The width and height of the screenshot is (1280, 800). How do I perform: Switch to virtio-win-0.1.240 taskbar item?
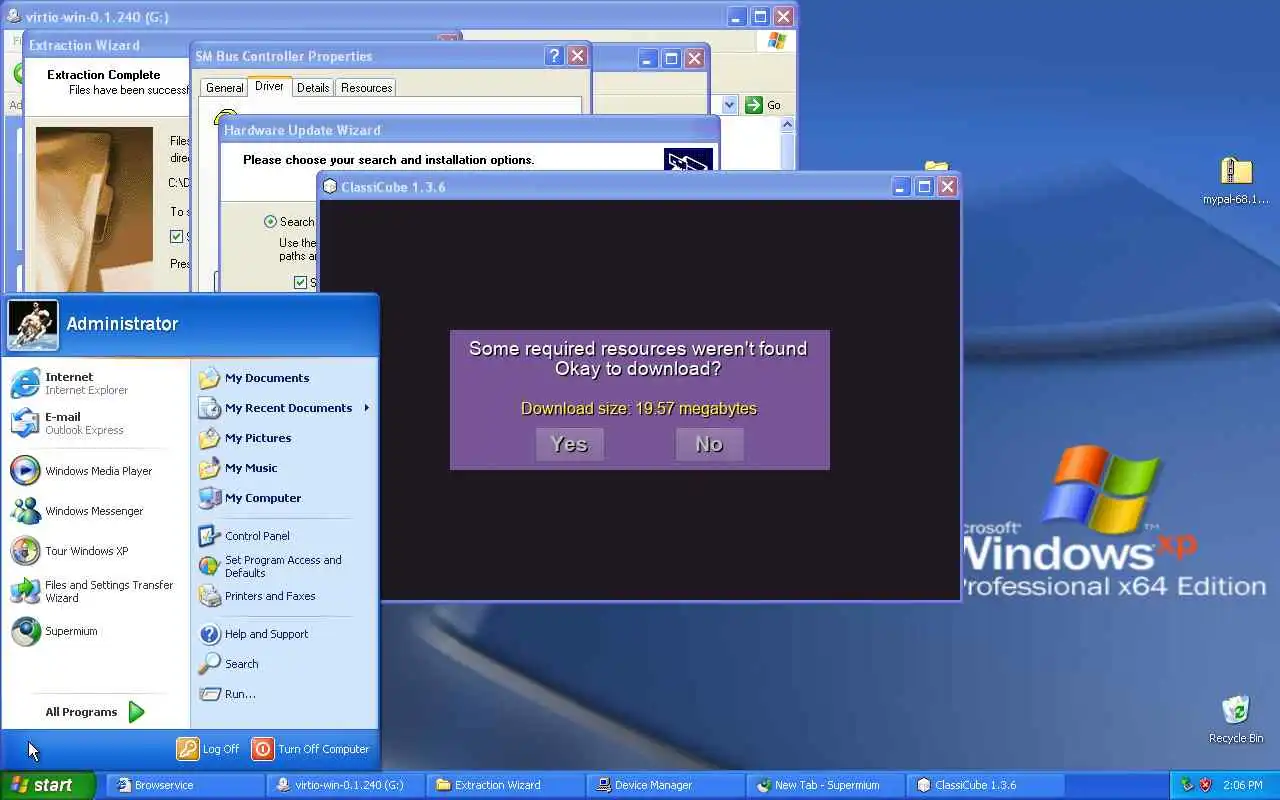346,785
